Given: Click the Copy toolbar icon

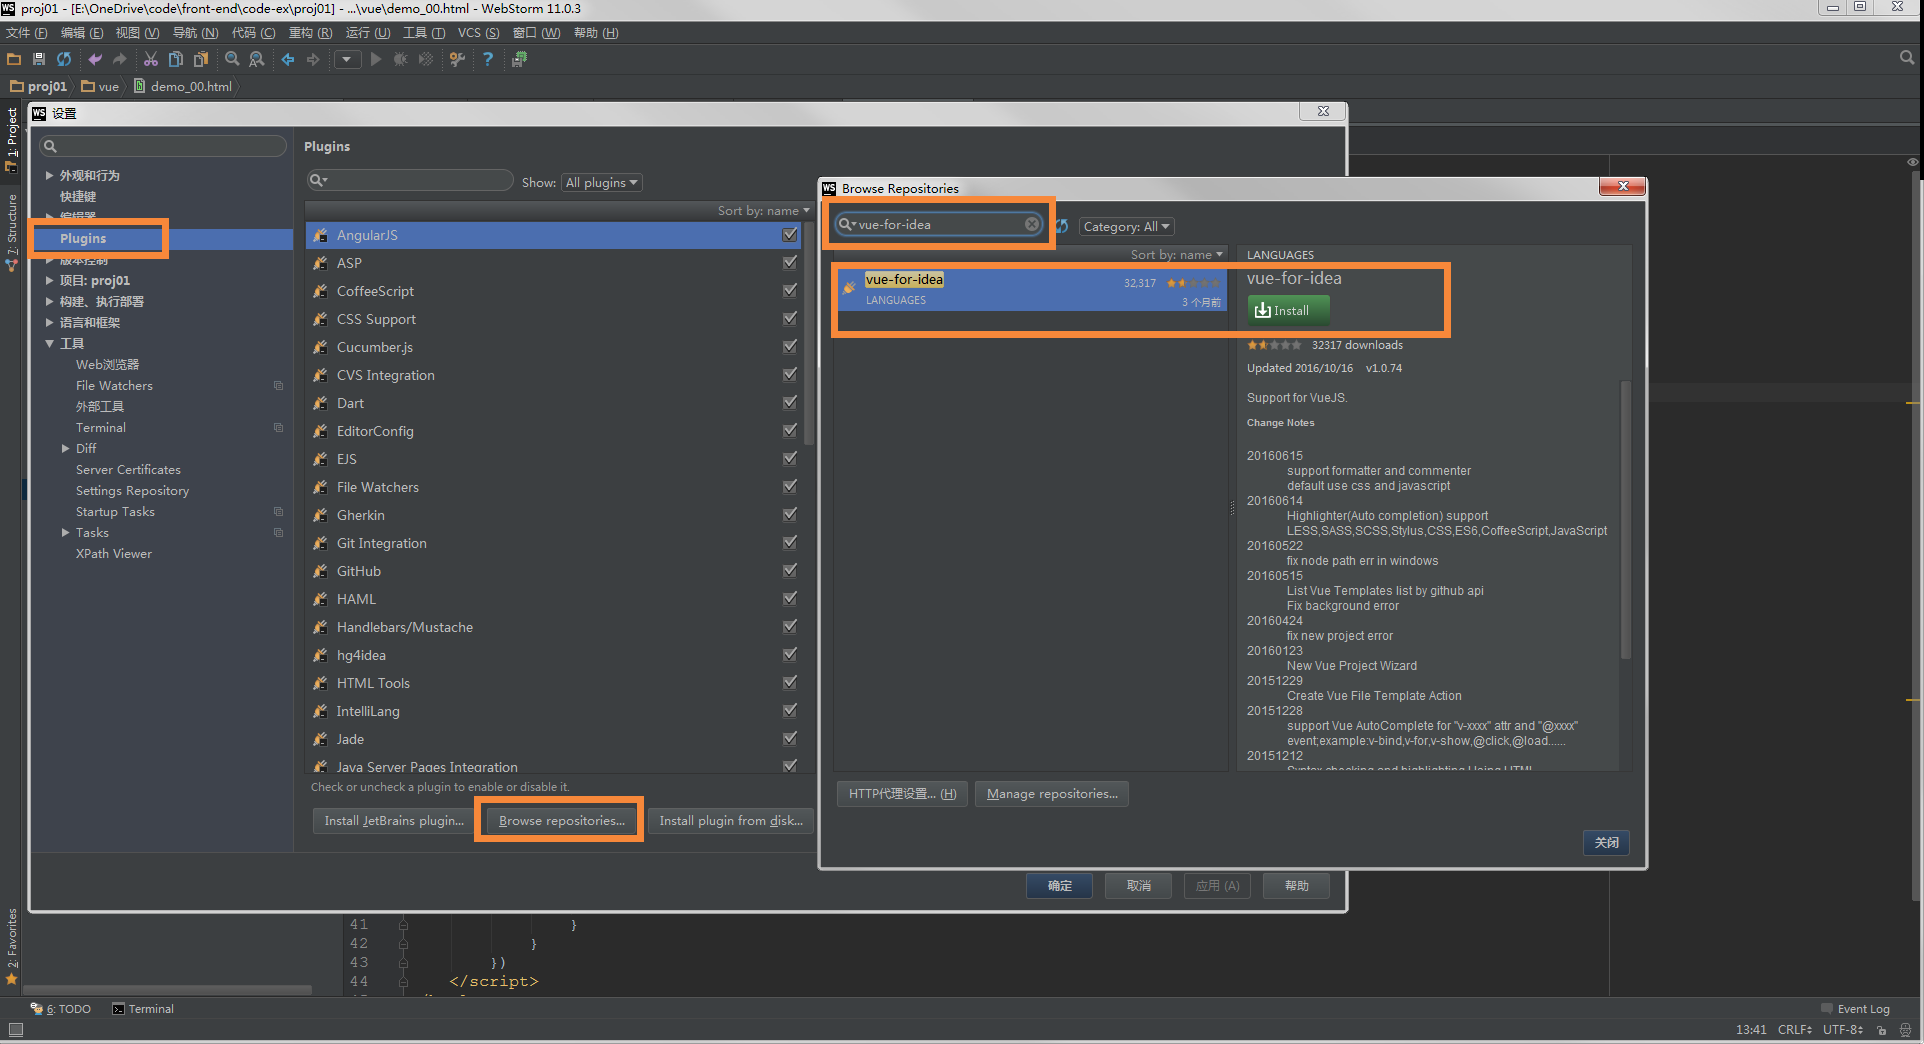Looking at the screenshot, I should point(176,59).
